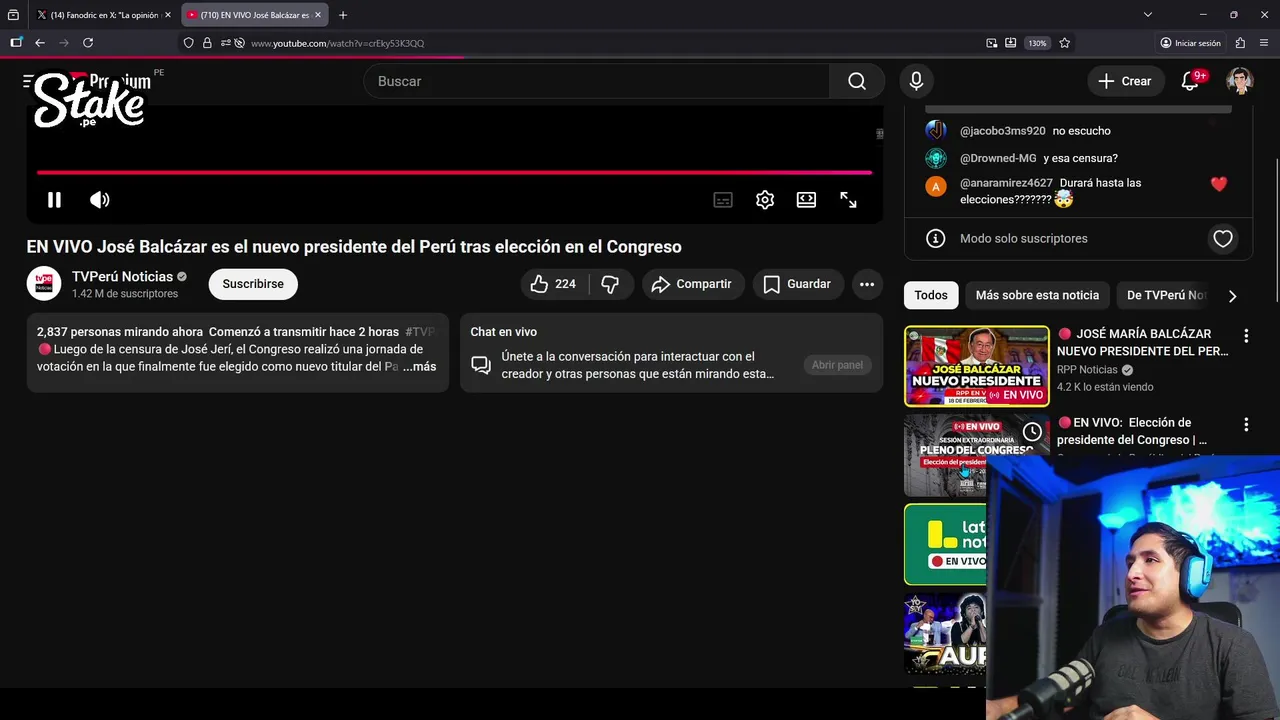Open the Latina Noticias EN VIVO thumbnail

(x=945, y=545)
